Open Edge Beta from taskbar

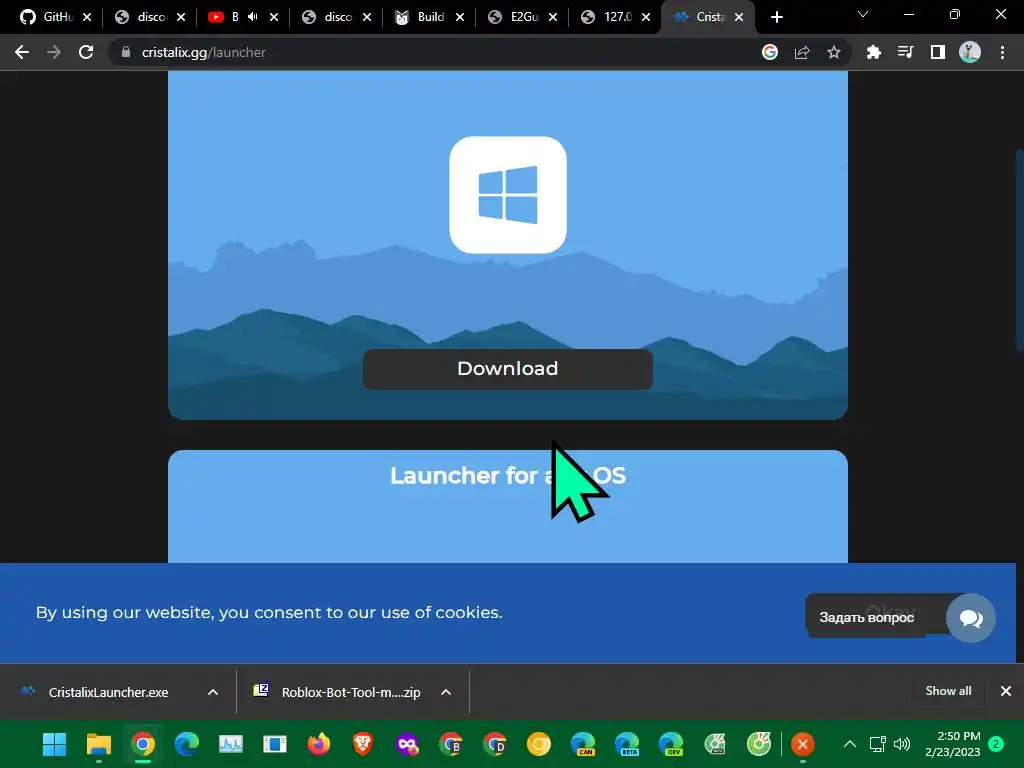coord(627,744)
